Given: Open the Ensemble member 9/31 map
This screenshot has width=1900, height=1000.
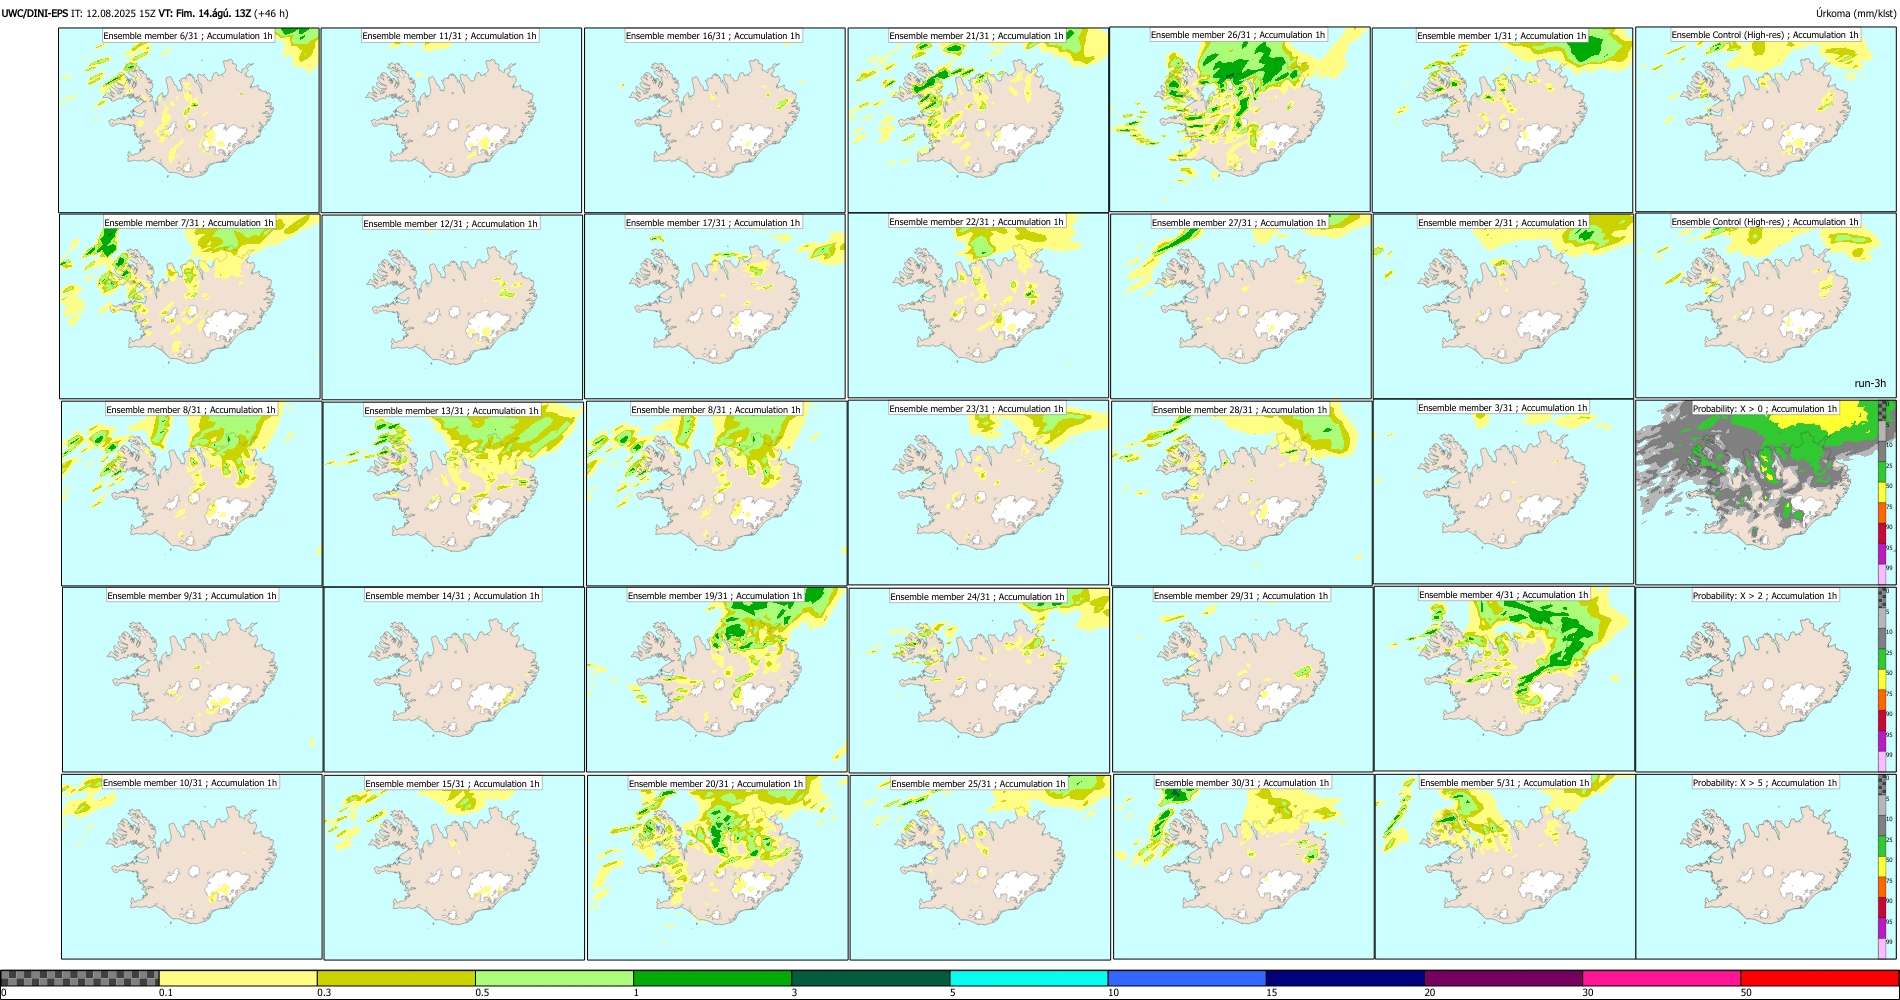Looking at the screenshot, I should 192,679.
